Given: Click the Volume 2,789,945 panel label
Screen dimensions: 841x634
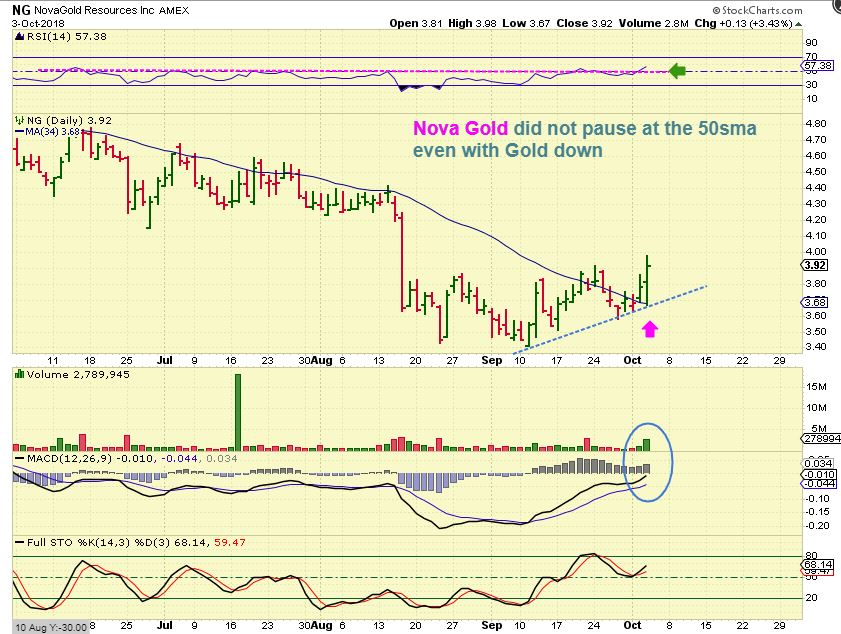Looking at the screenshot, I should 78,374.
